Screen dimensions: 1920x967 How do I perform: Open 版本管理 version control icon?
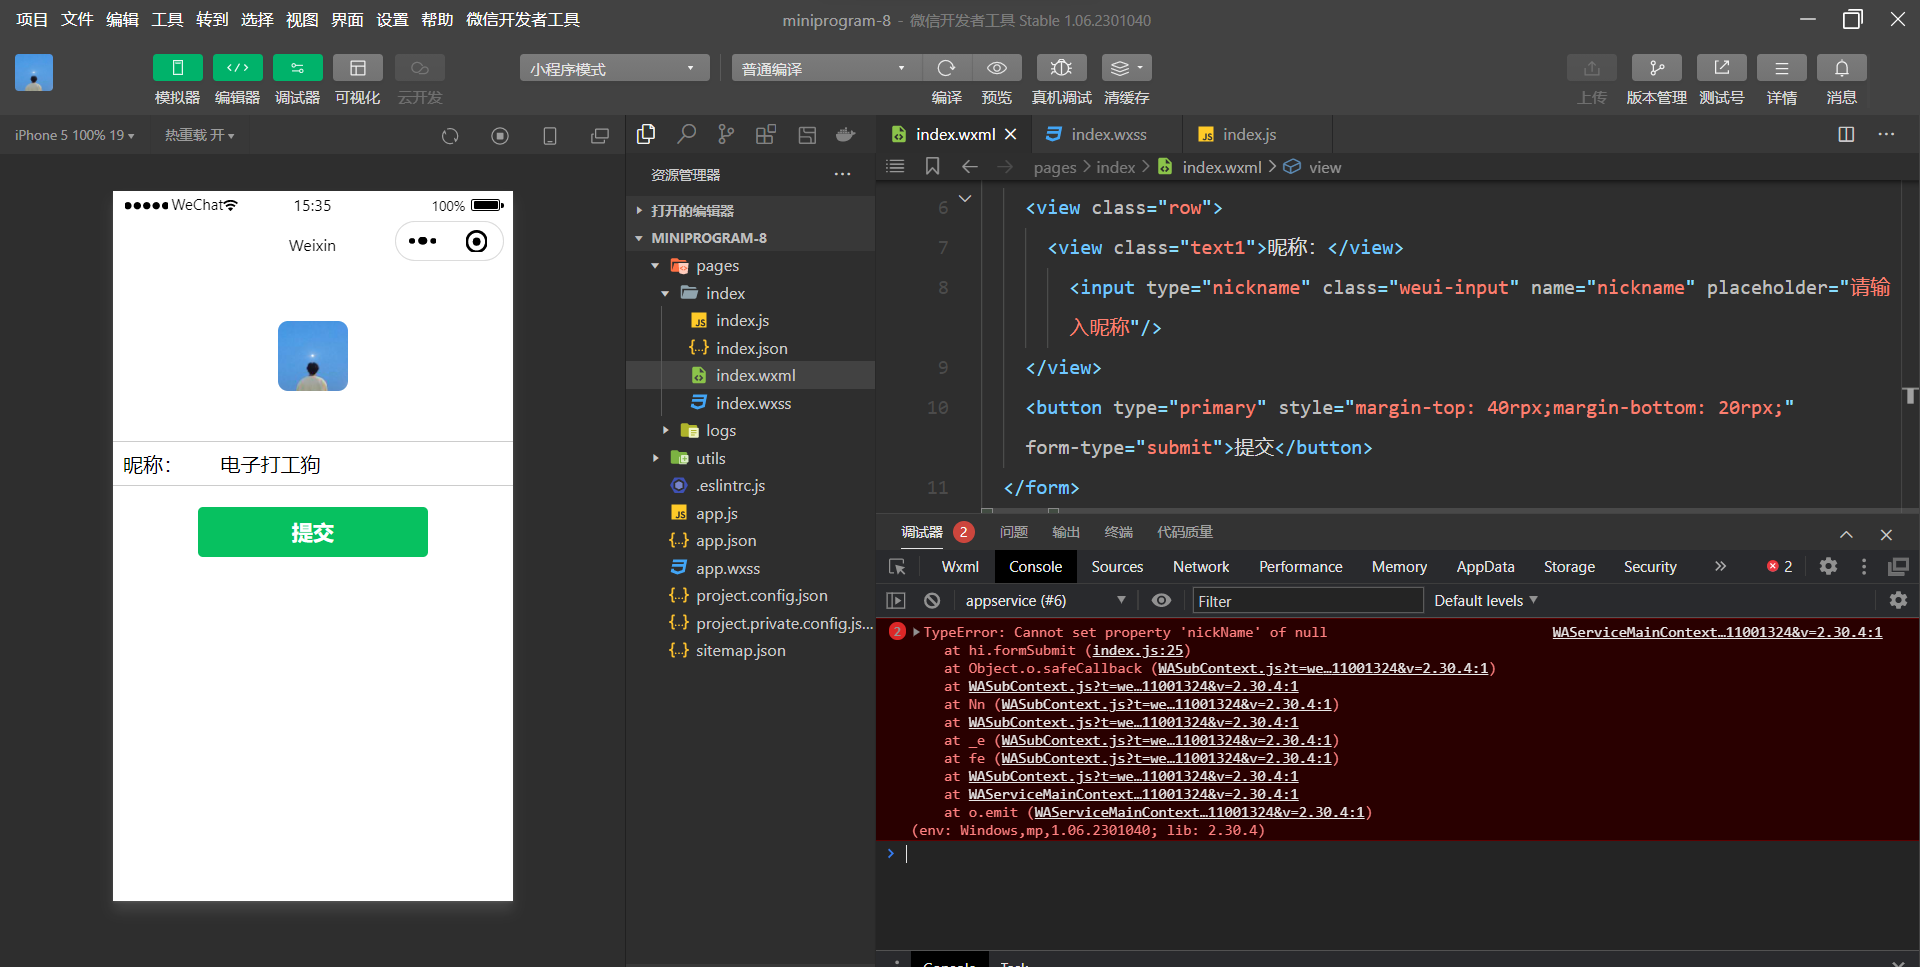[1657, 68]
